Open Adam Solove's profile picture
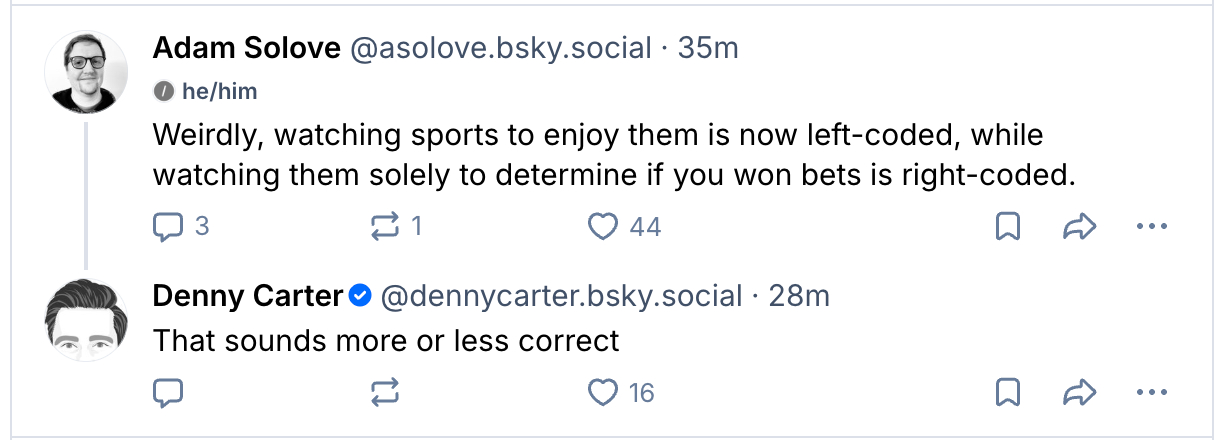Image resolution: width=1216 pixels, height=440 pixels. pyautogui.click(x=87, y=72)
